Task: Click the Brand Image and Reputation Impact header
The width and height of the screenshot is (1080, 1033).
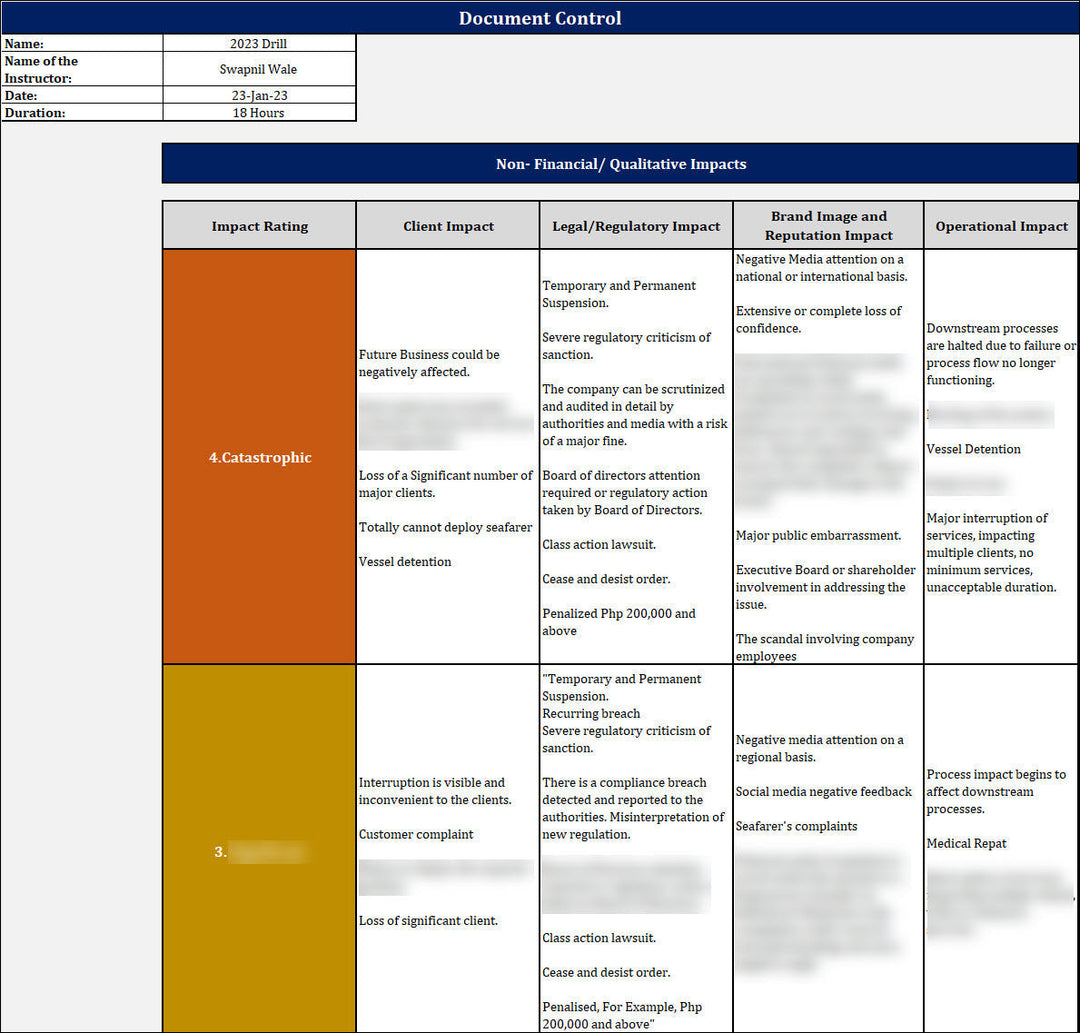Action: click(x=828, y=226)
